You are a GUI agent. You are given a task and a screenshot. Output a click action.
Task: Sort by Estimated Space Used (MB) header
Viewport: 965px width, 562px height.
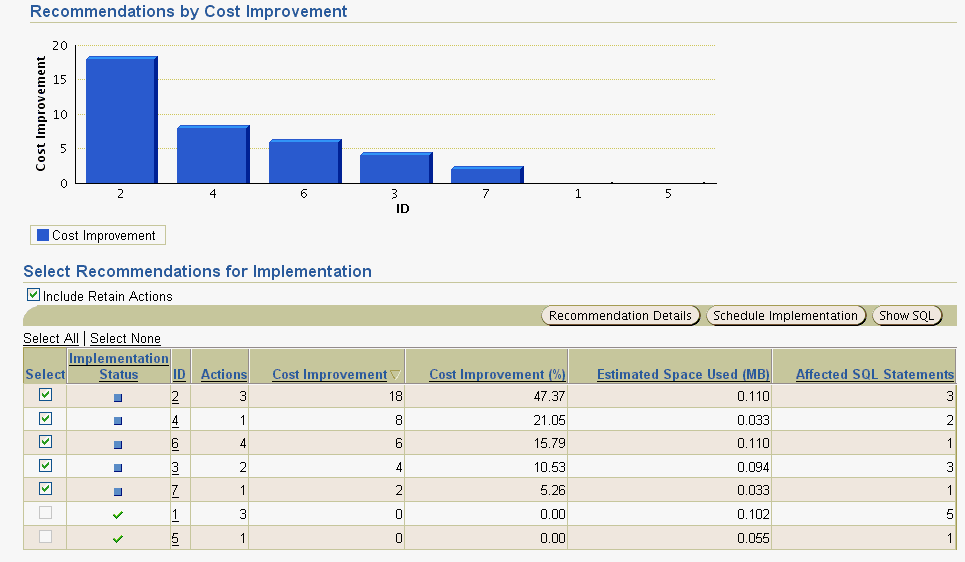pyautogui.click(x=682, y=375)
